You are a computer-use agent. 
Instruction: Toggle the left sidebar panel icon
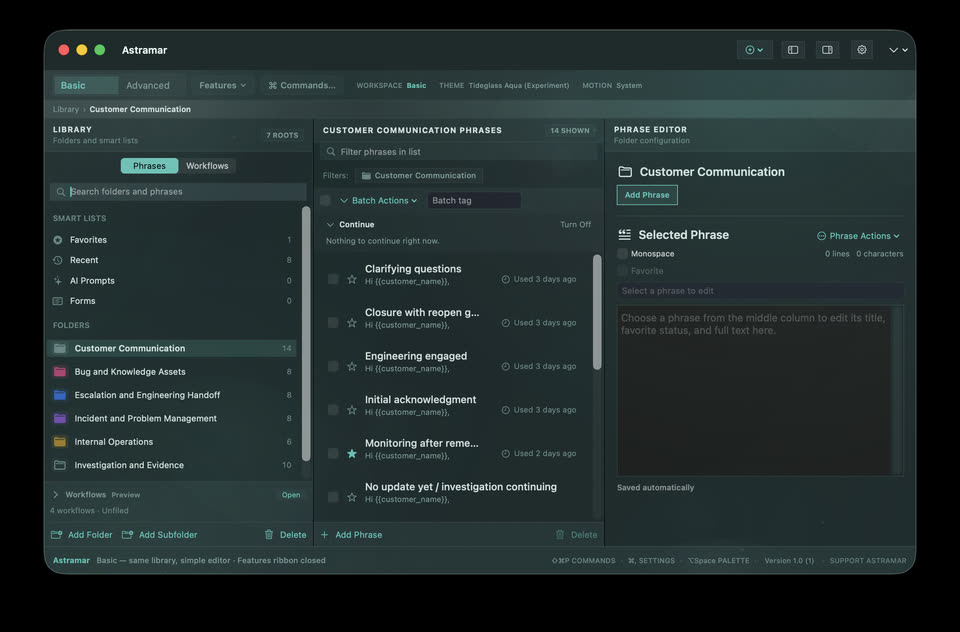(793, 50)
